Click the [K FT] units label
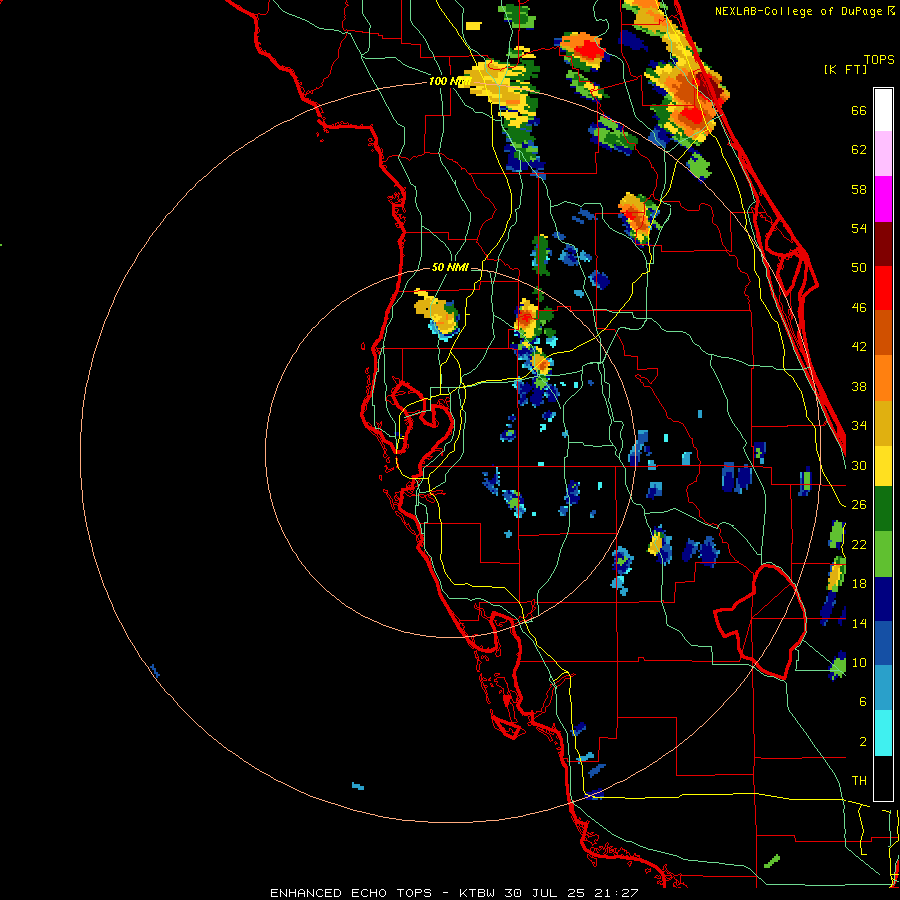The height and width of the screenshot is (900, 900). tap(845, 69)
